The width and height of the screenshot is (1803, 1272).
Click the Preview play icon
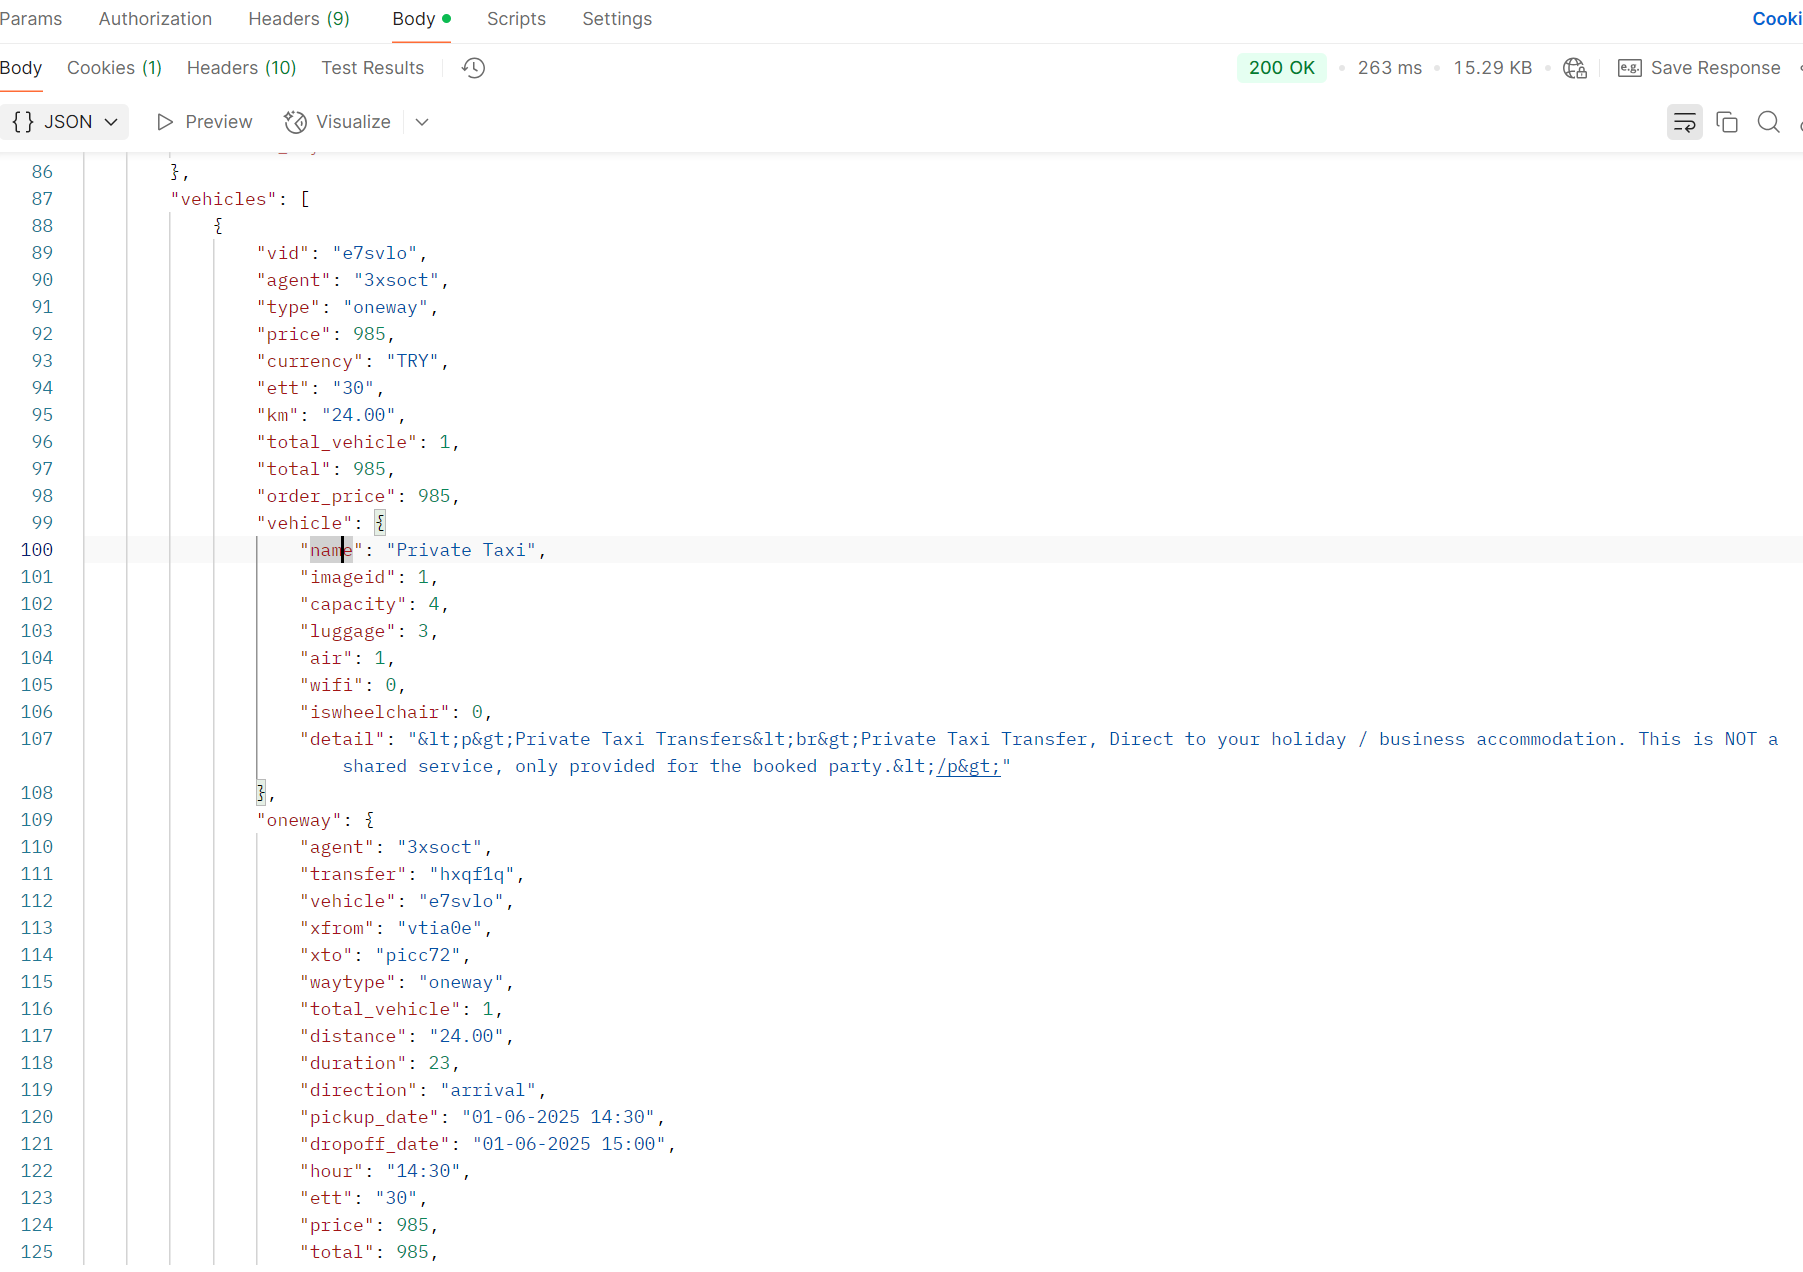[165, 122]
